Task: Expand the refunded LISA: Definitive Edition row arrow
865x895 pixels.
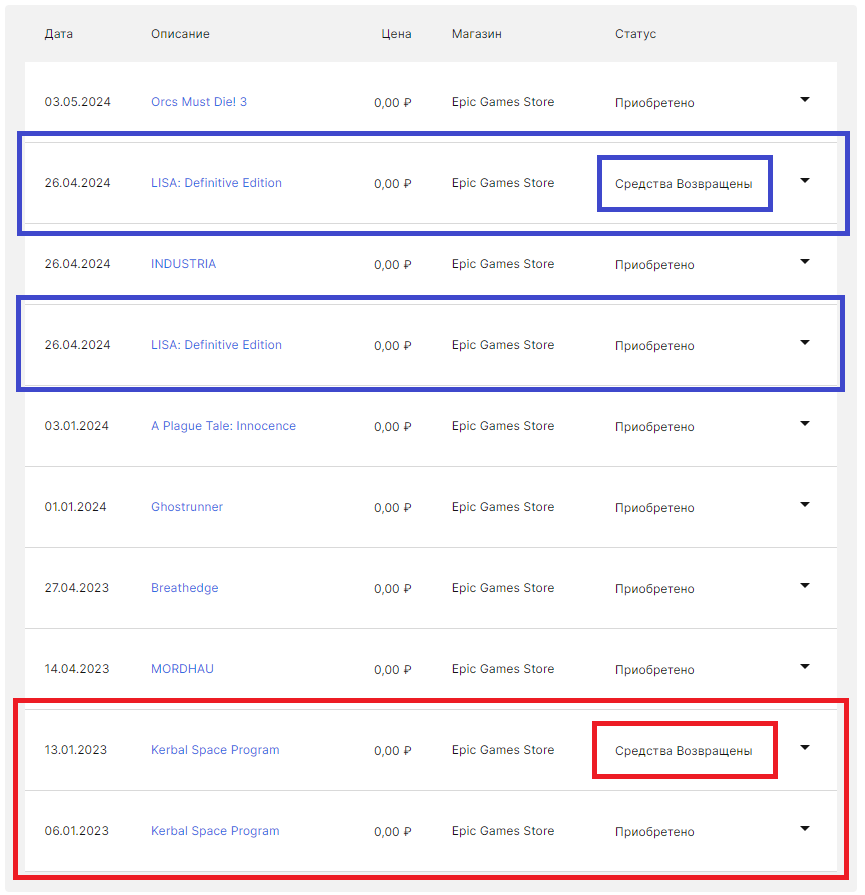Action: point(805,181)
